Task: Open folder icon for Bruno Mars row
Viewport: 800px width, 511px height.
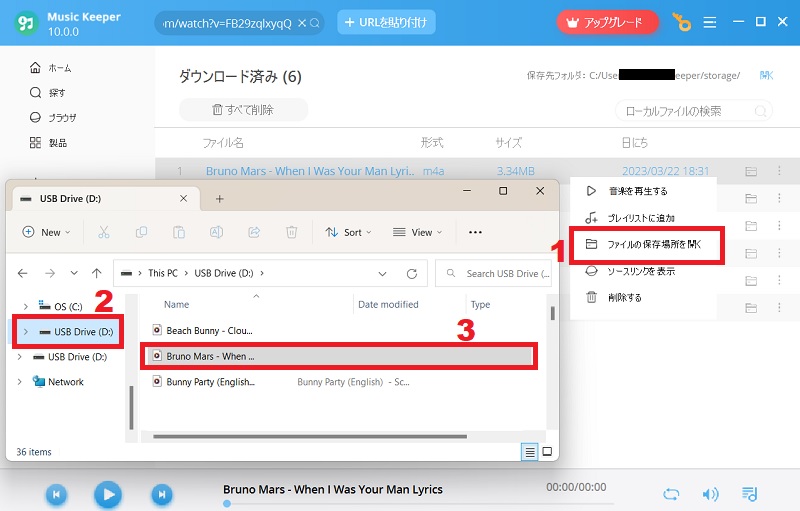Action: click(750, 171)
